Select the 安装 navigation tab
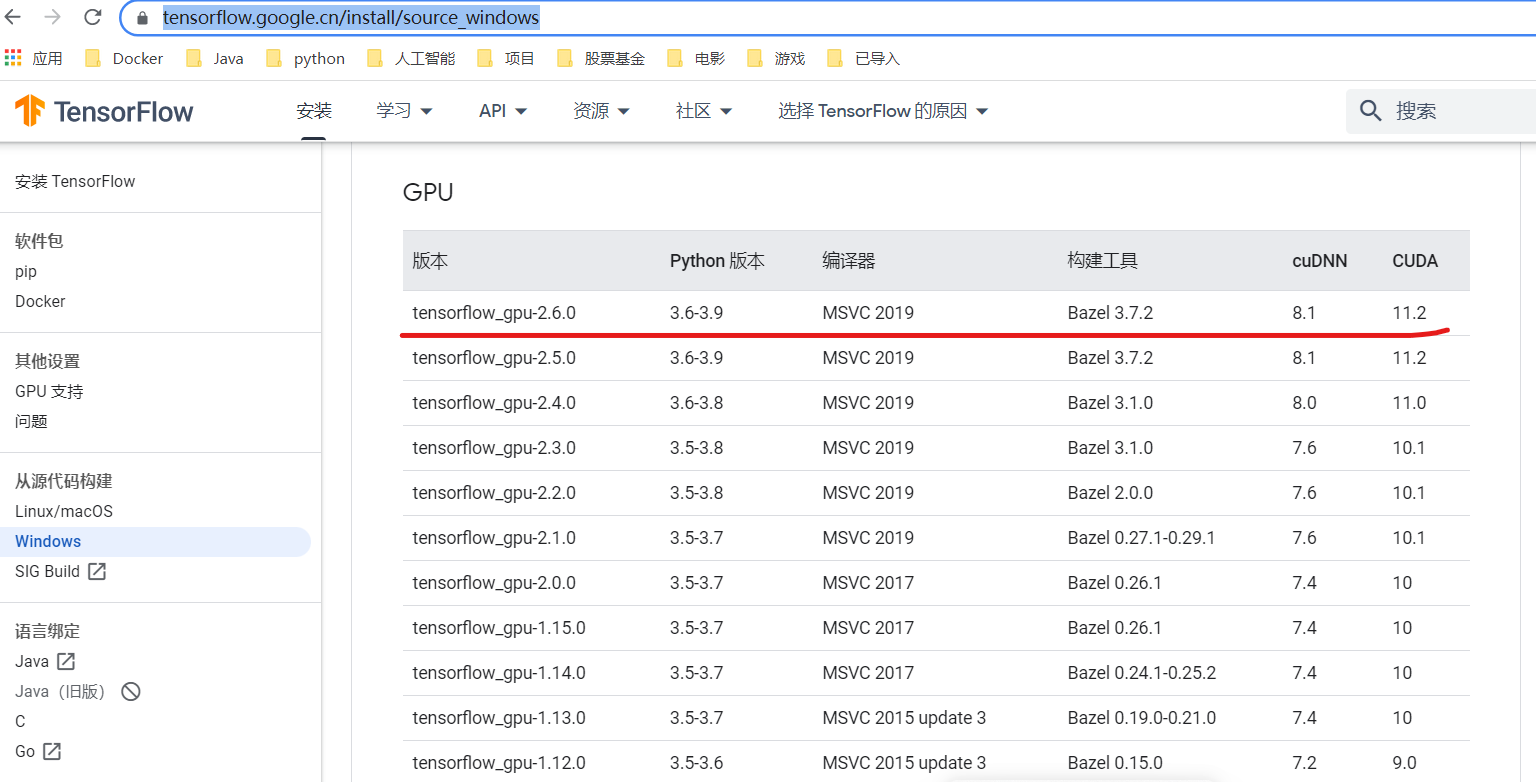This screenshot has width=1536, height=782. pos(314,111)
